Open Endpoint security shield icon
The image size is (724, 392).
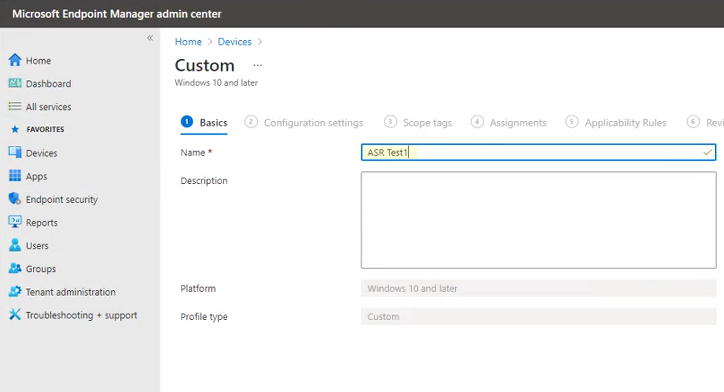click(15, 199)
